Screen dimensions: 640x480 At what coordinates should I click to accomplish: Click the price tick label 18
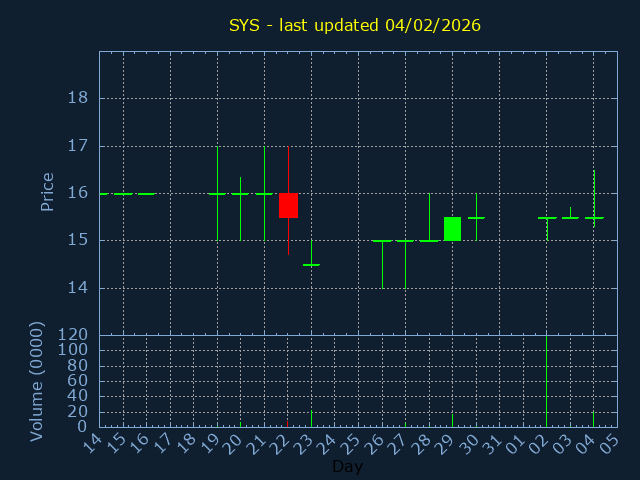(x=78, y=98)
